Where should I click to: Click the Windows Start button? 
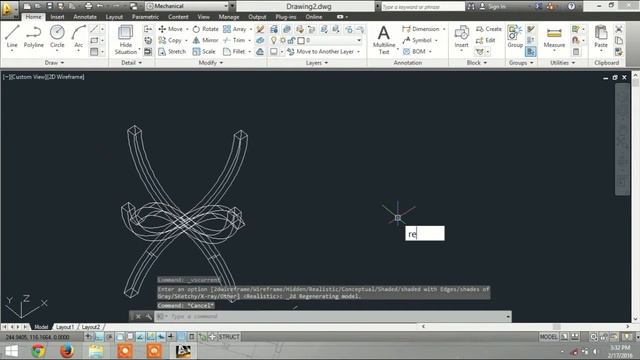[11, 351]
